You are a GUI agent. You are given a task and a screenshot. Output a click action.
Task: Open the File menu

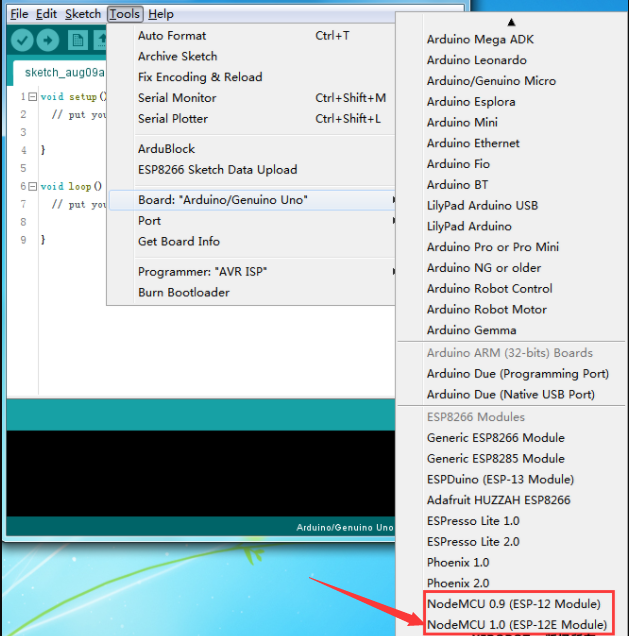(19, 14)
